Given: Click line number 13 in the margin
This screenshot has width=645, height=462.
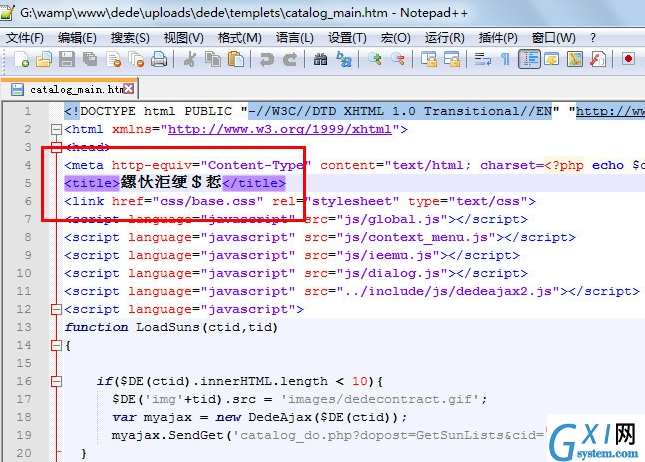Looking at the screenshot, I should click(x=24, y=327).
